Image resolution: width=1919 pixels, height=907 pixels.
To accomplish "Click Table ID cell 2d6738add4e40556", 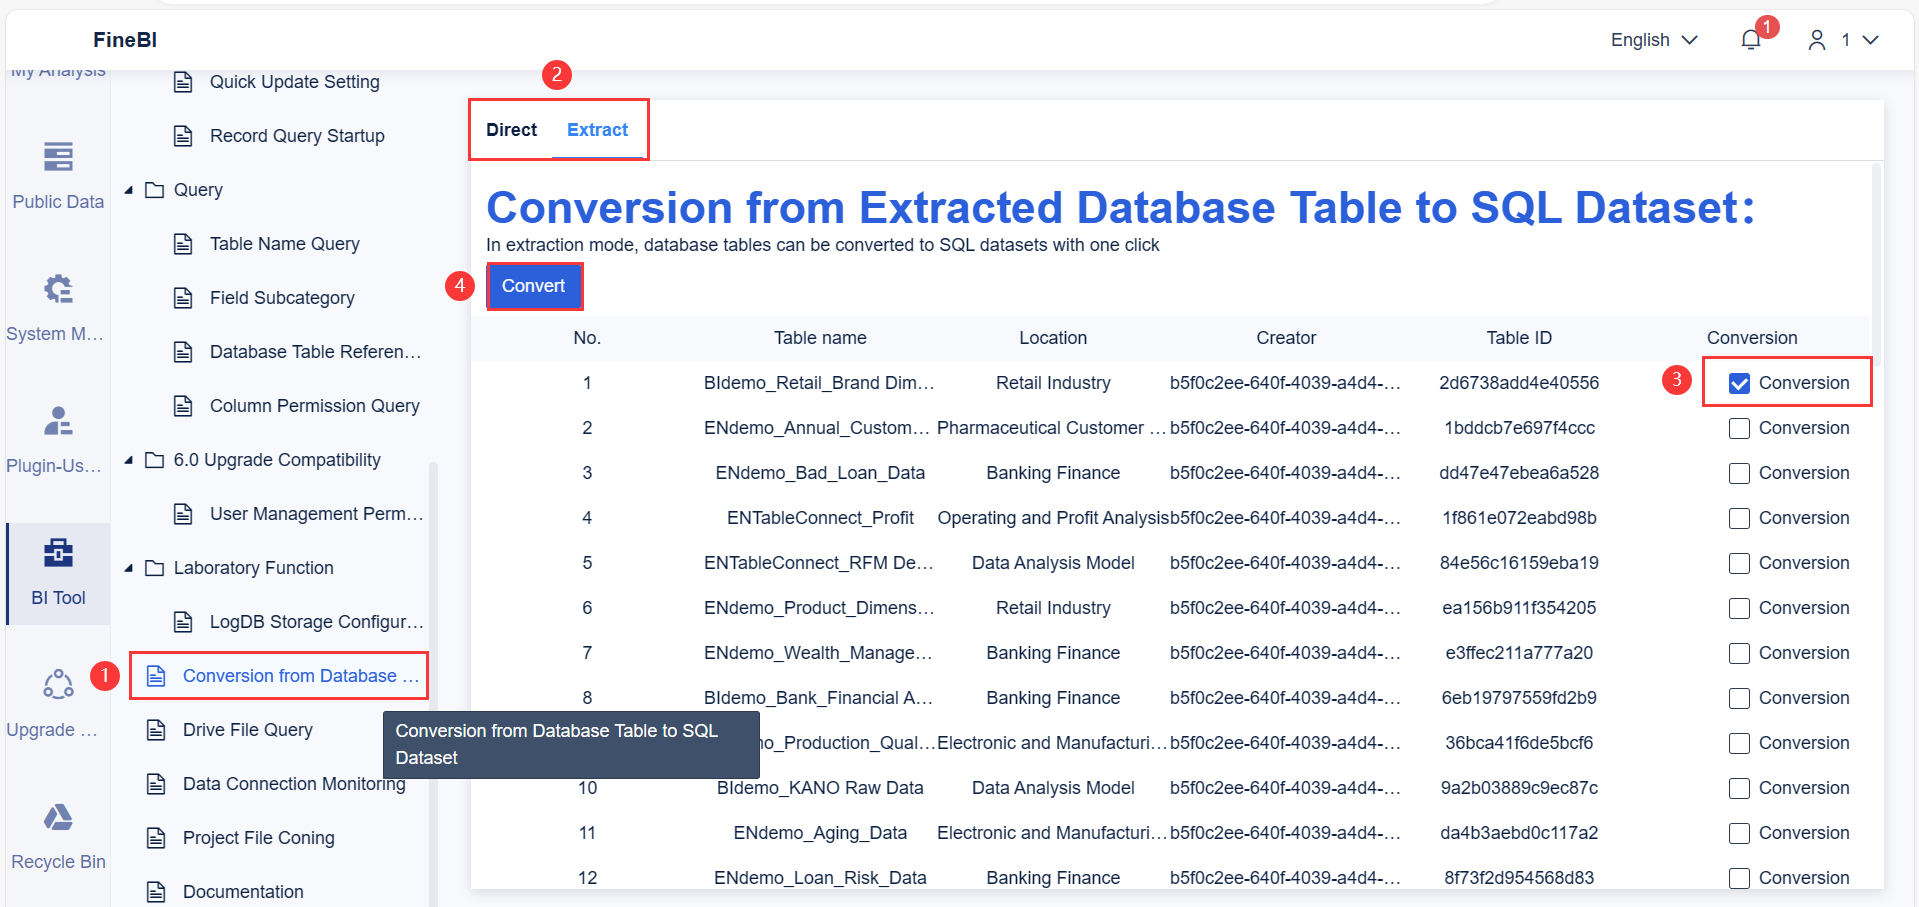I will [x=1519, y=383].
